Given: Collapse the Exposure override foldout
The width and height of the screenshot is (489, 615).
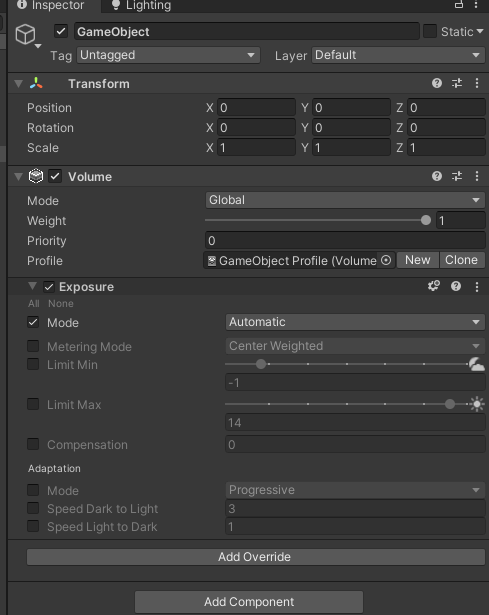Looking at the screenshot, I should (33, 286).
